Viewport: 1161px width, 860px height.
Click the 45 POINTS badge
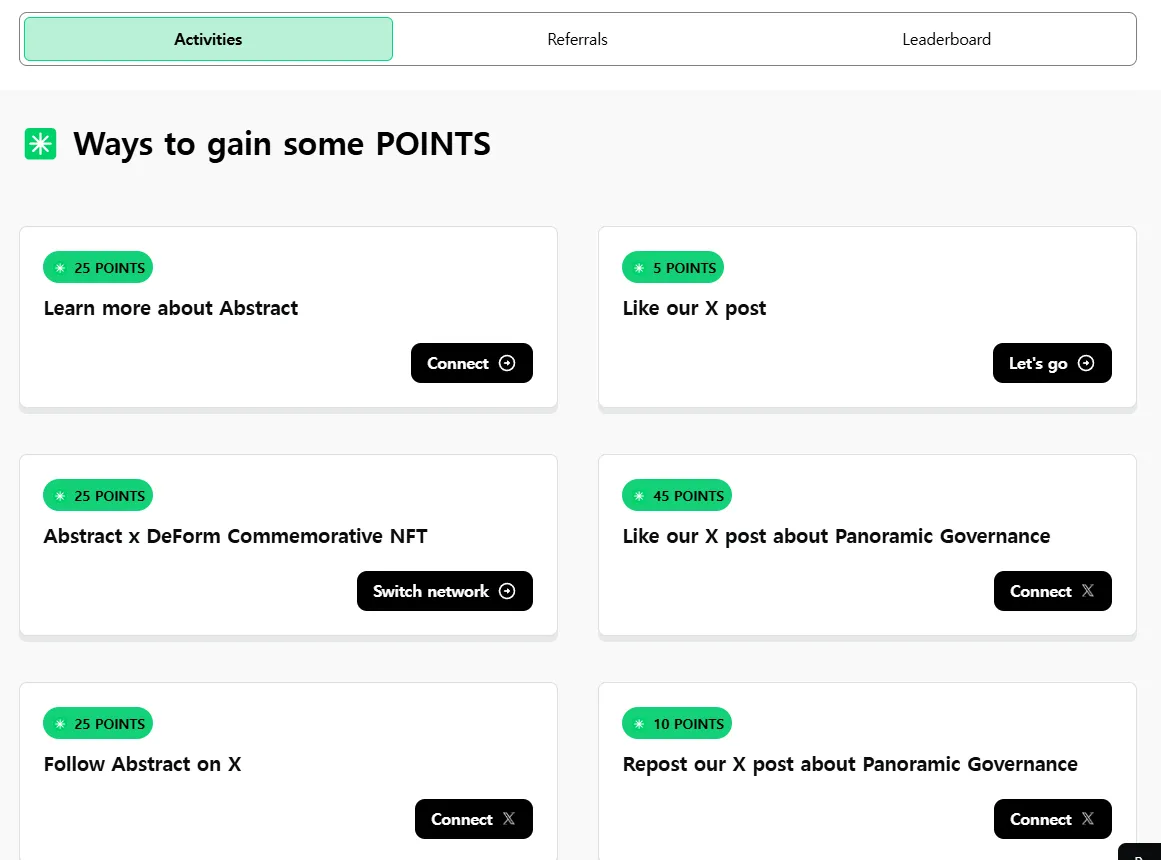pyautogui.click(x=677, y=496)
